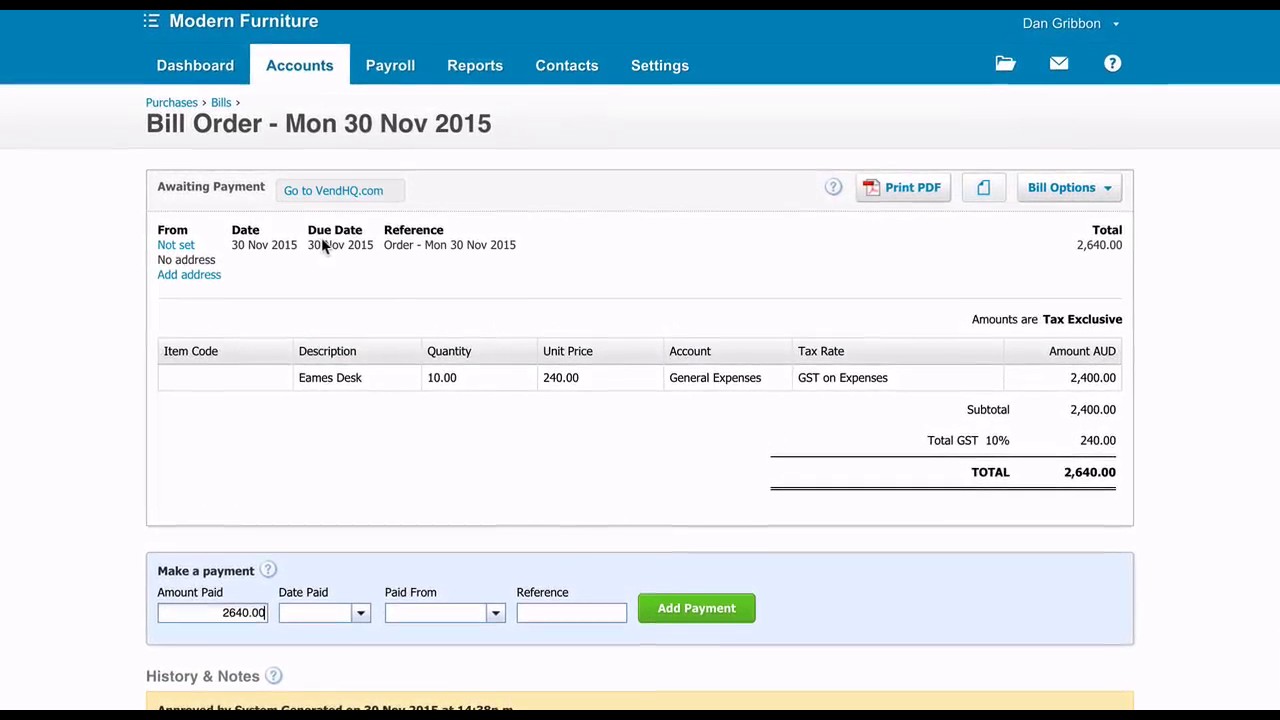Click the Add Payment button

click(x=697, y=608)
